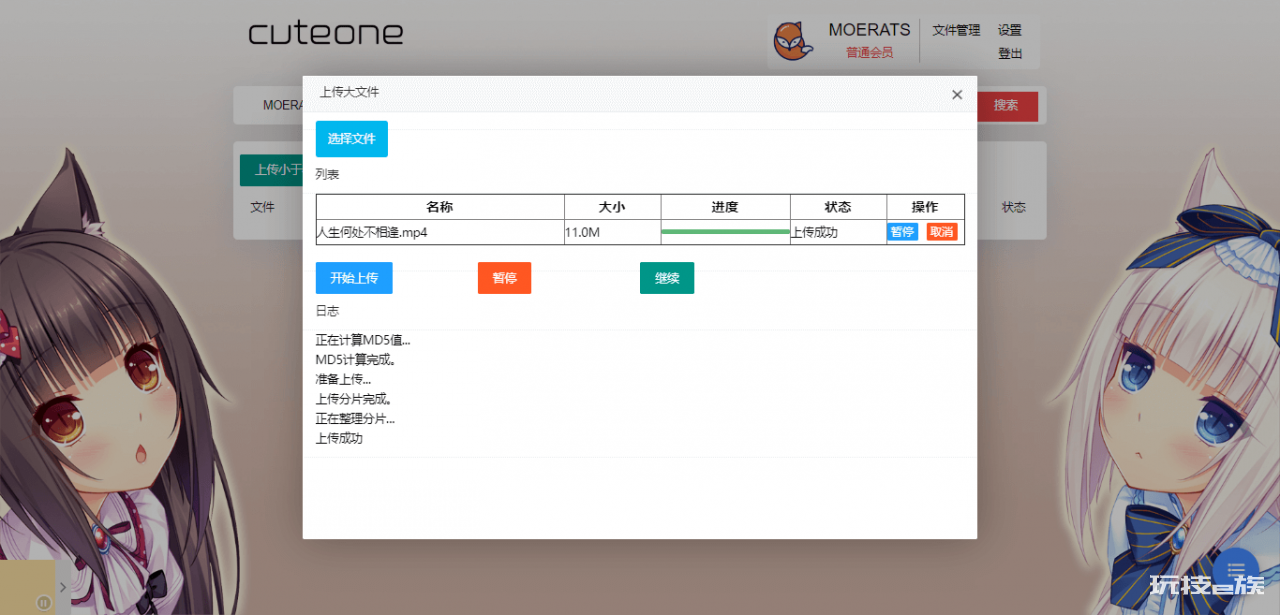
Task: Open the blue floating menu icon
Action: point(1236,572)
